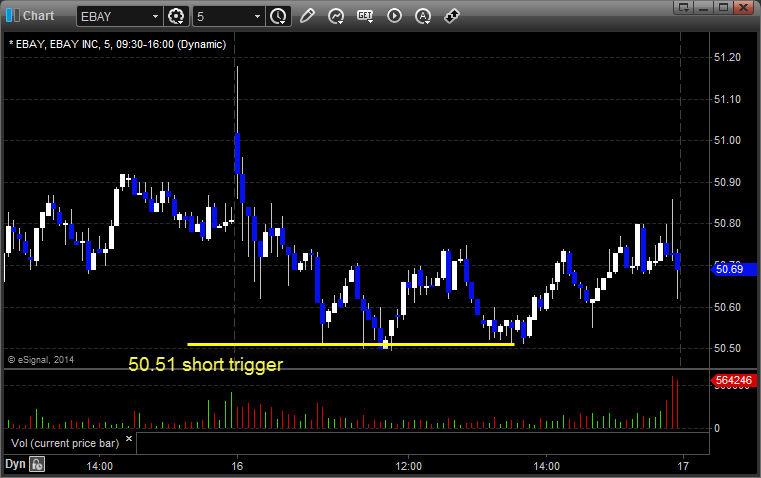Viewport: 761px width, 478px height.
Task: Click the Chart window logo icon
Action: 13,16
